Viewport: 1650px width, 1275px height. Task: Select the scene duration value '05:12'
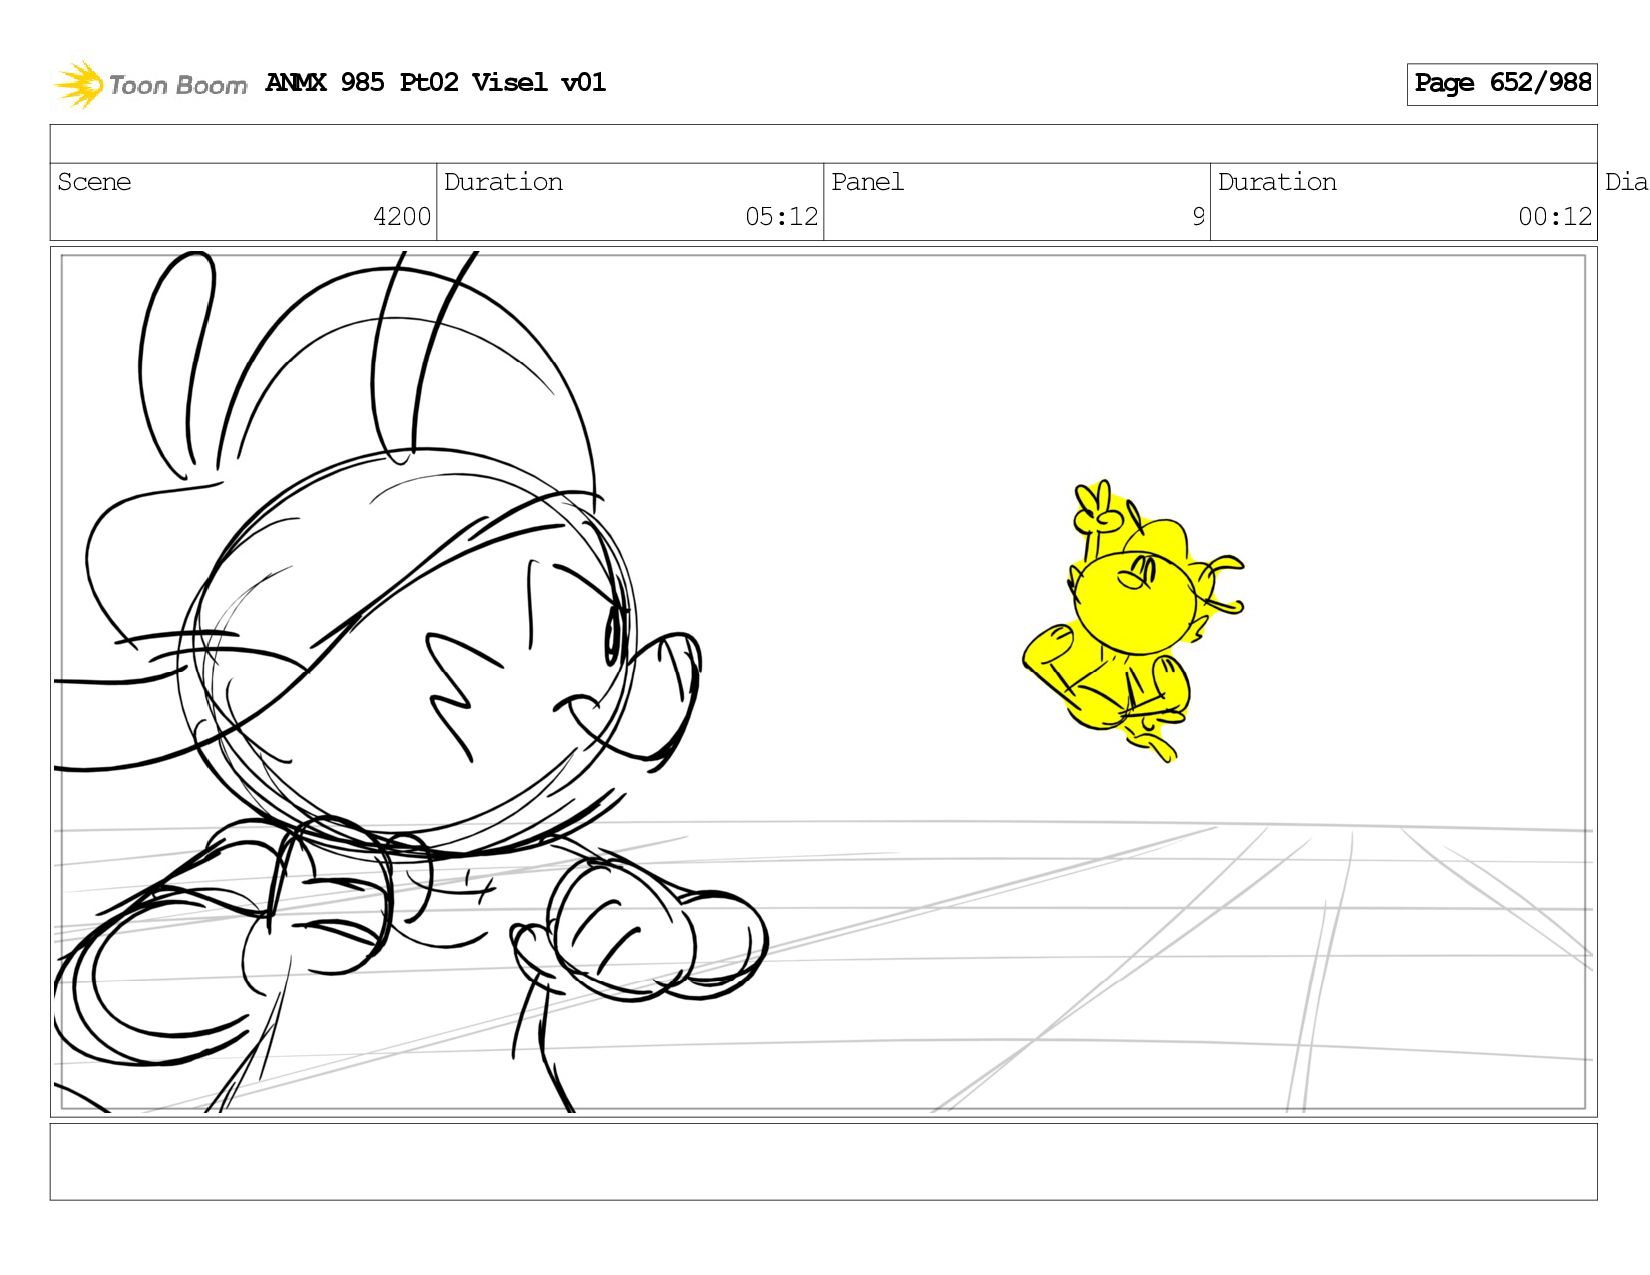(782, 216)
